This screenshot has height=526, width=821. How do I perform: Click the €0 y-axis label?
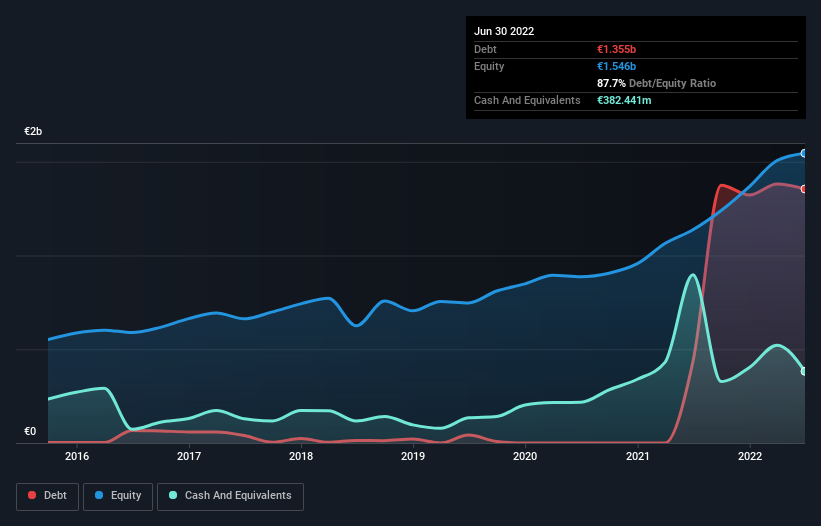point(30,432)
